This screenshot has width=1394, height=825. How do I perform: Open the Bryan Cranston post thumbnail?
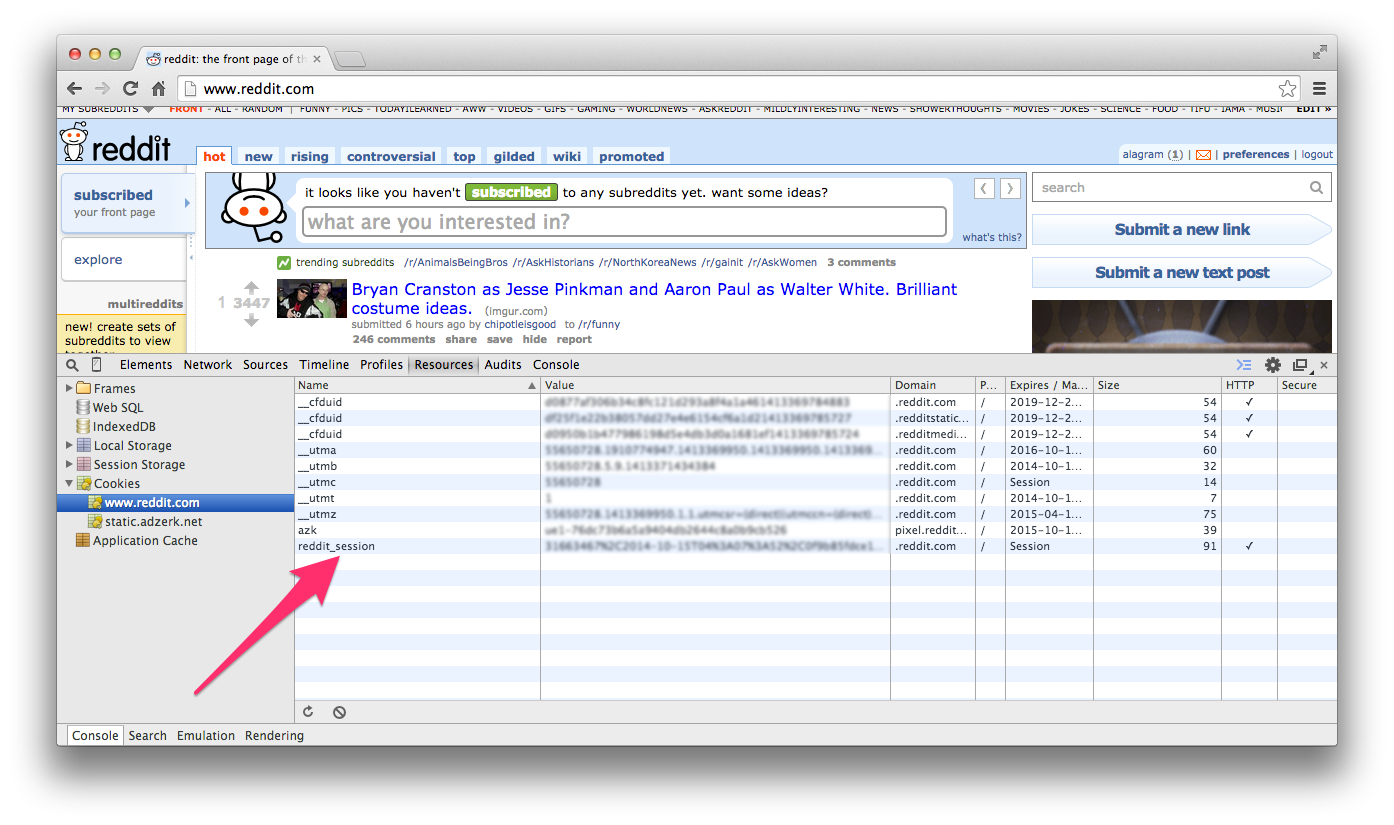(312, 299)
